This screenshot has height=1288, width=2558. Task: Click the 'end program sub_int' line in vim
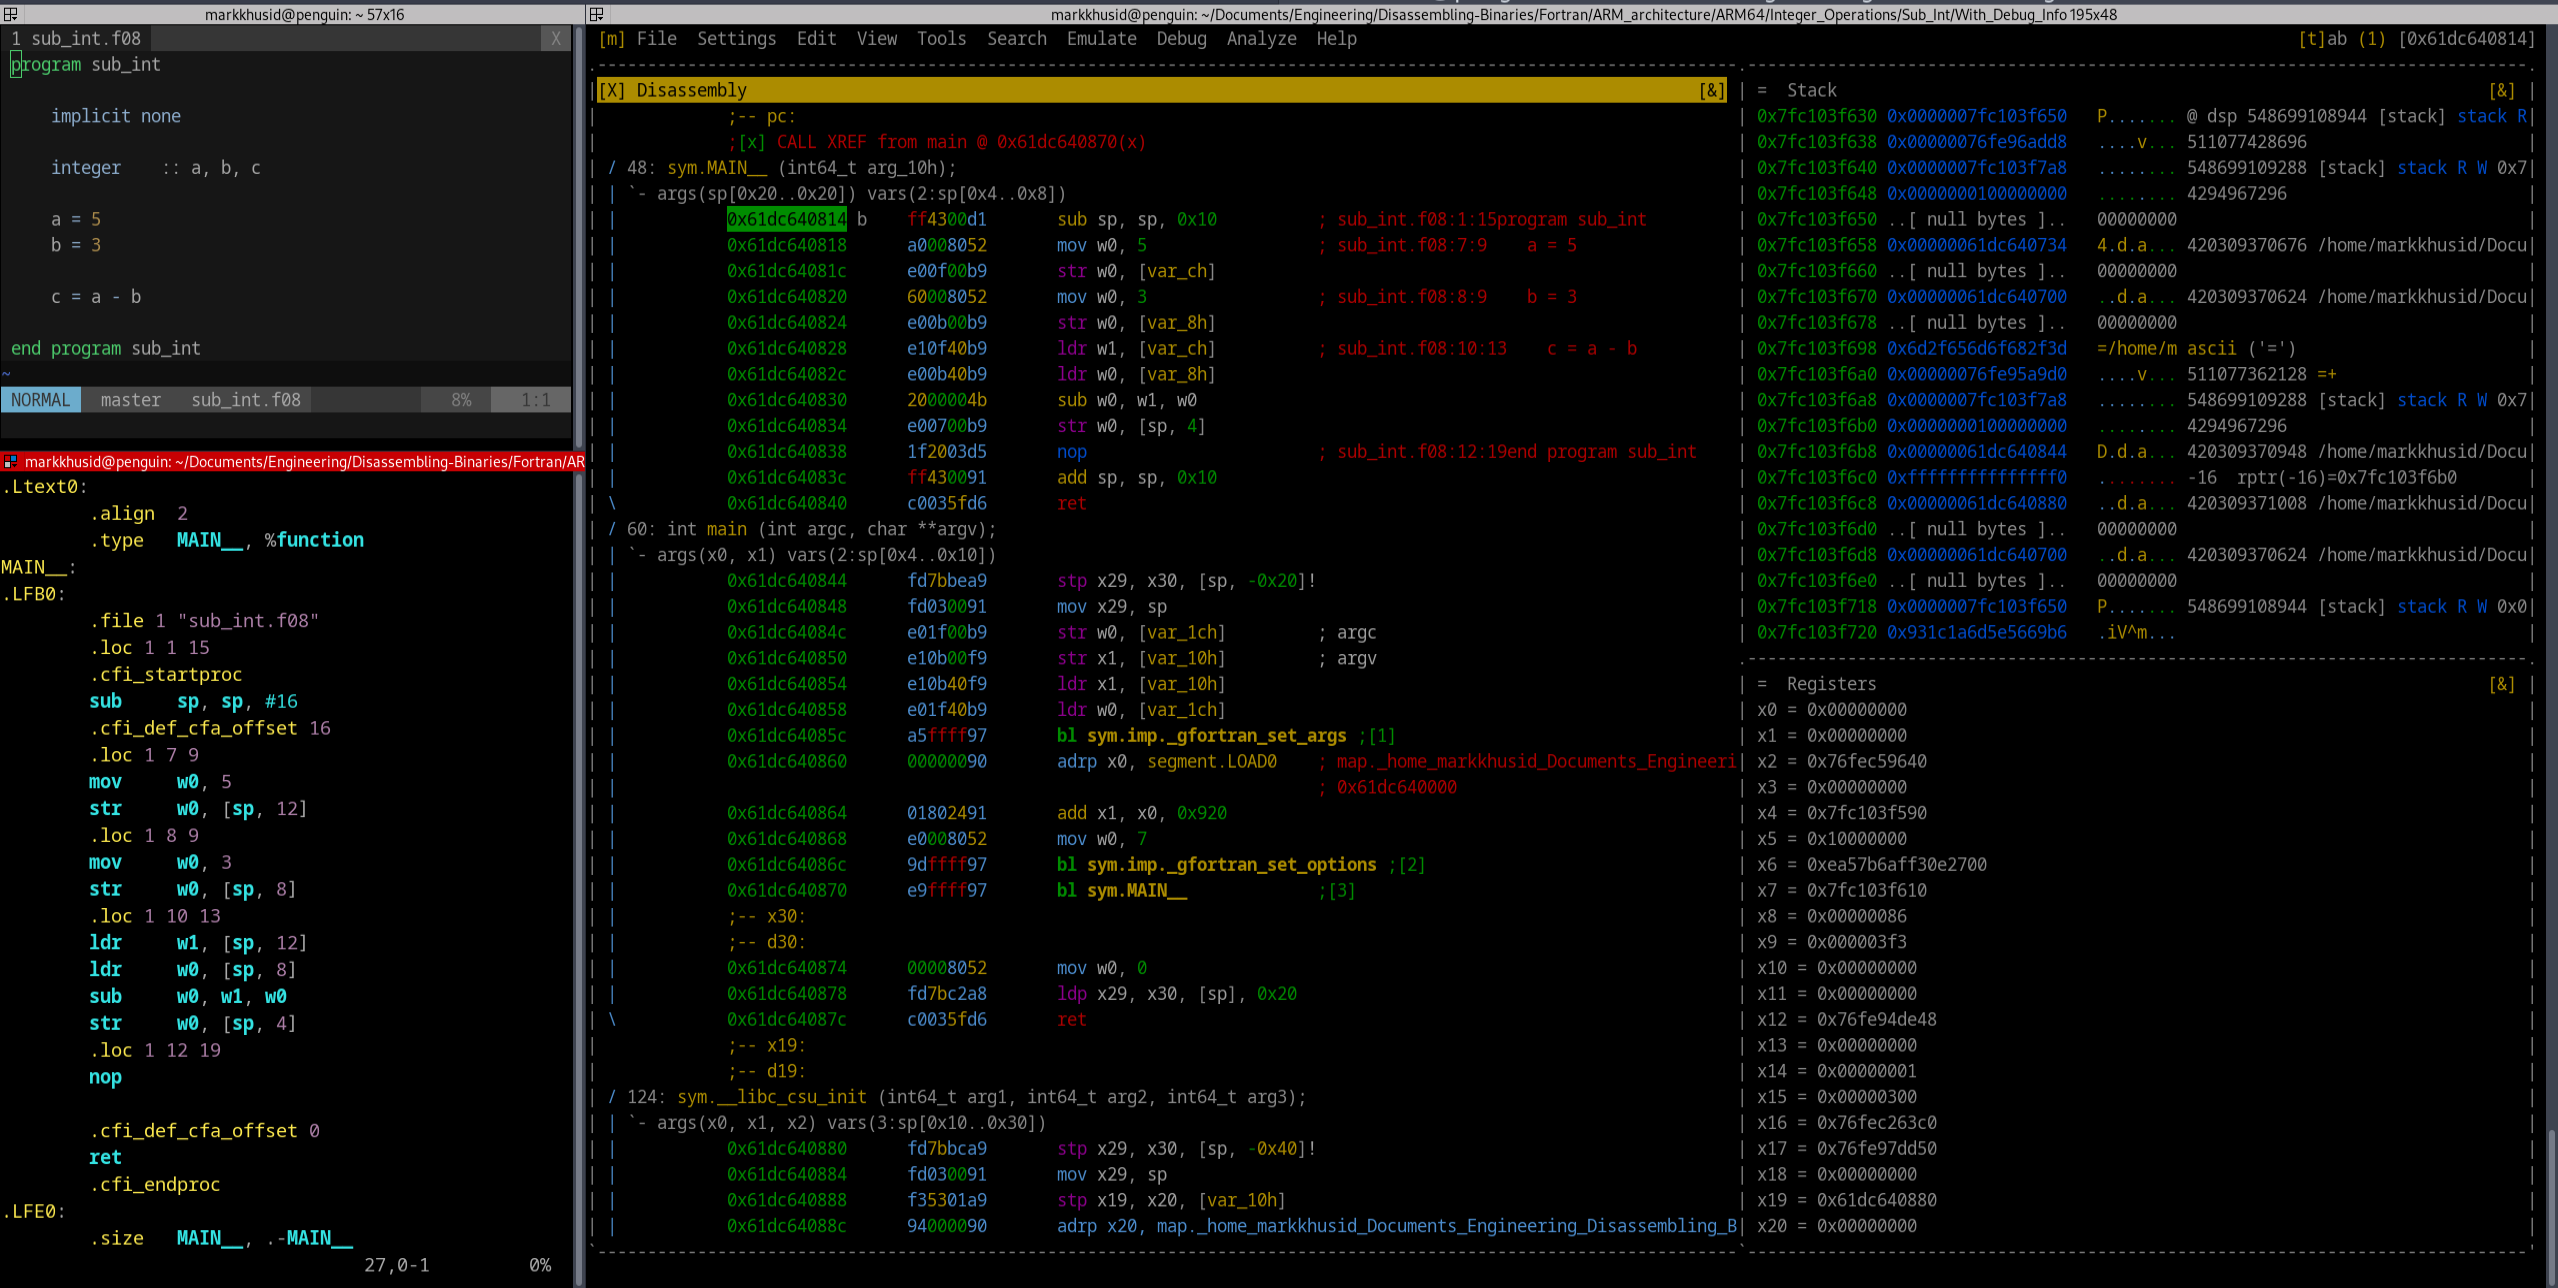(106, 348)
